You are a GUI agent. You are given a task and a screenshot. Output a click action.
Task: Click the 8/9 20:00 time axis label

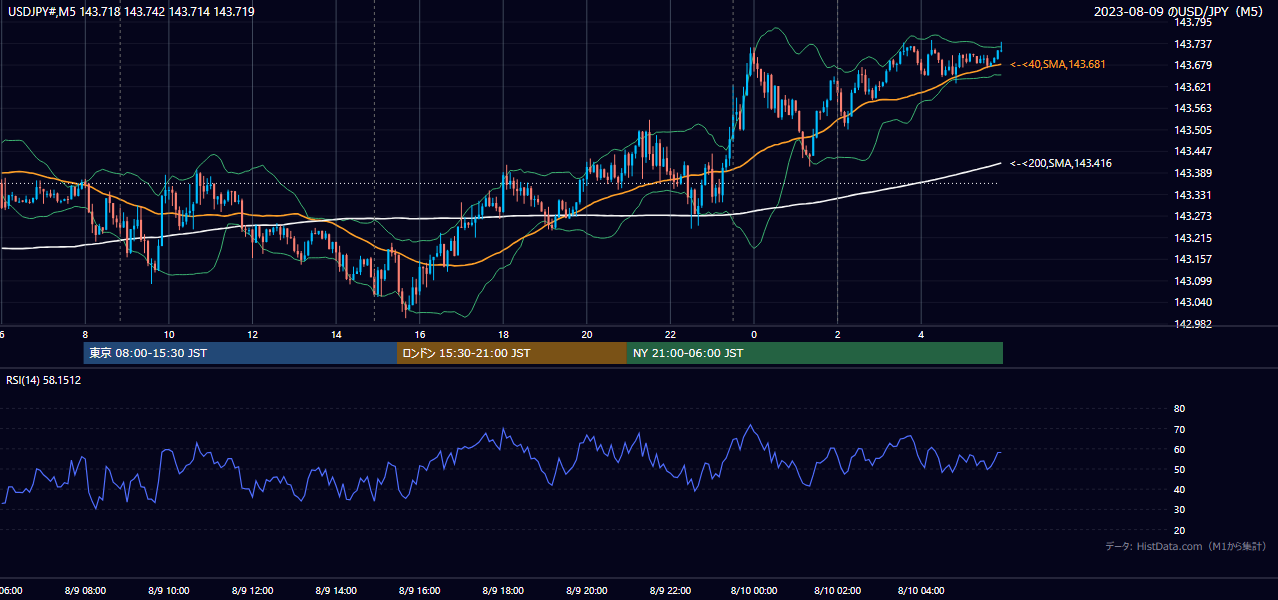tap(586, 591)
